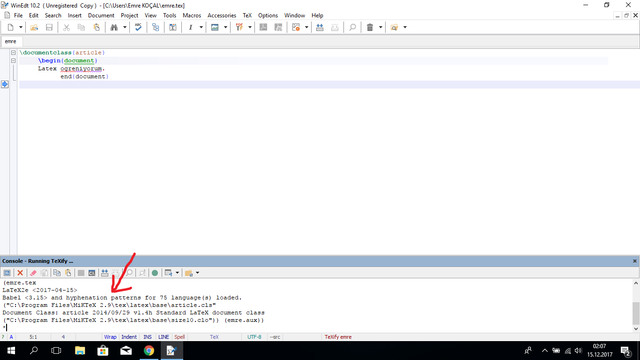
Task: Open the File menu
Action: click(x=18, y=16)
